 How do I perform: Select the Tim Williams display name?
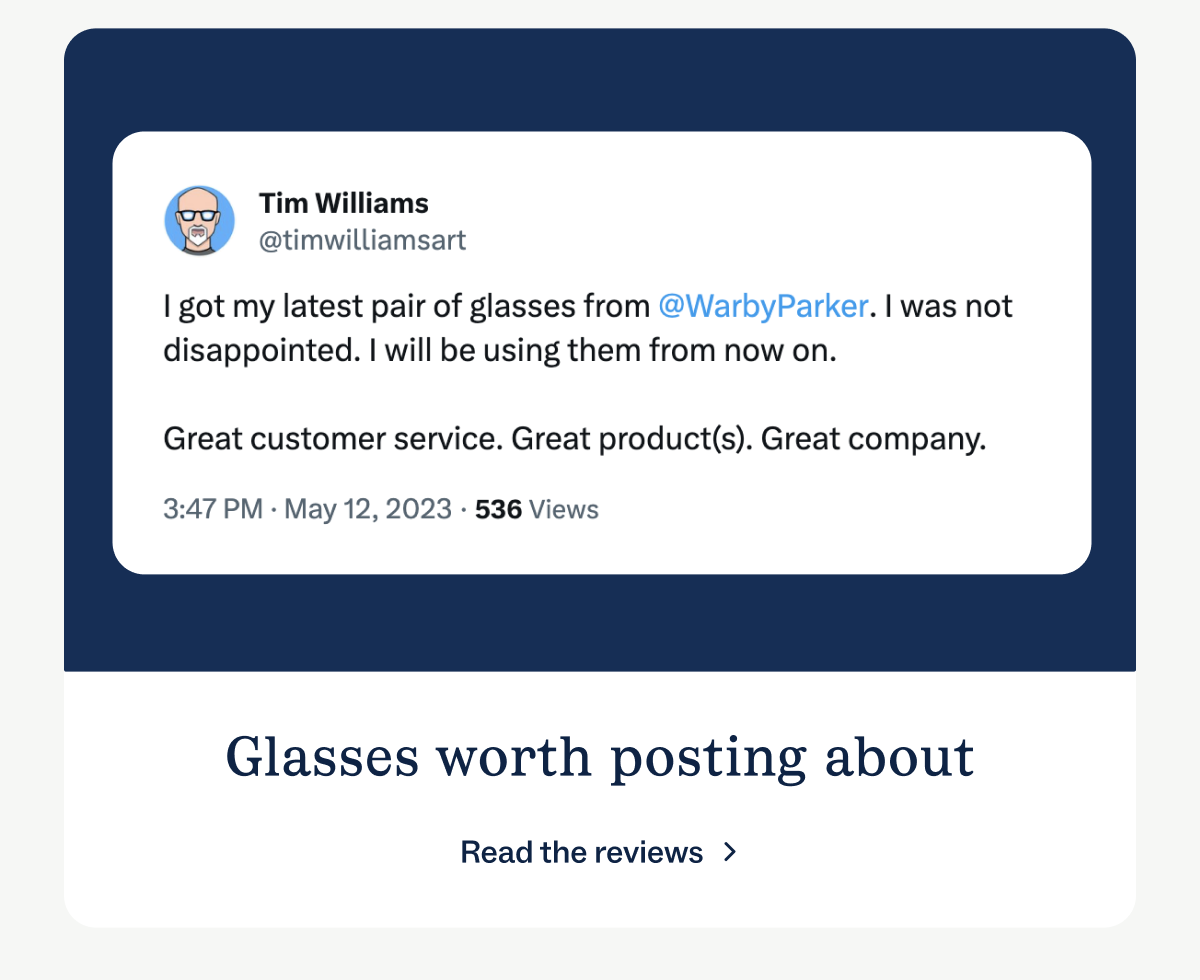click(344, 203)
